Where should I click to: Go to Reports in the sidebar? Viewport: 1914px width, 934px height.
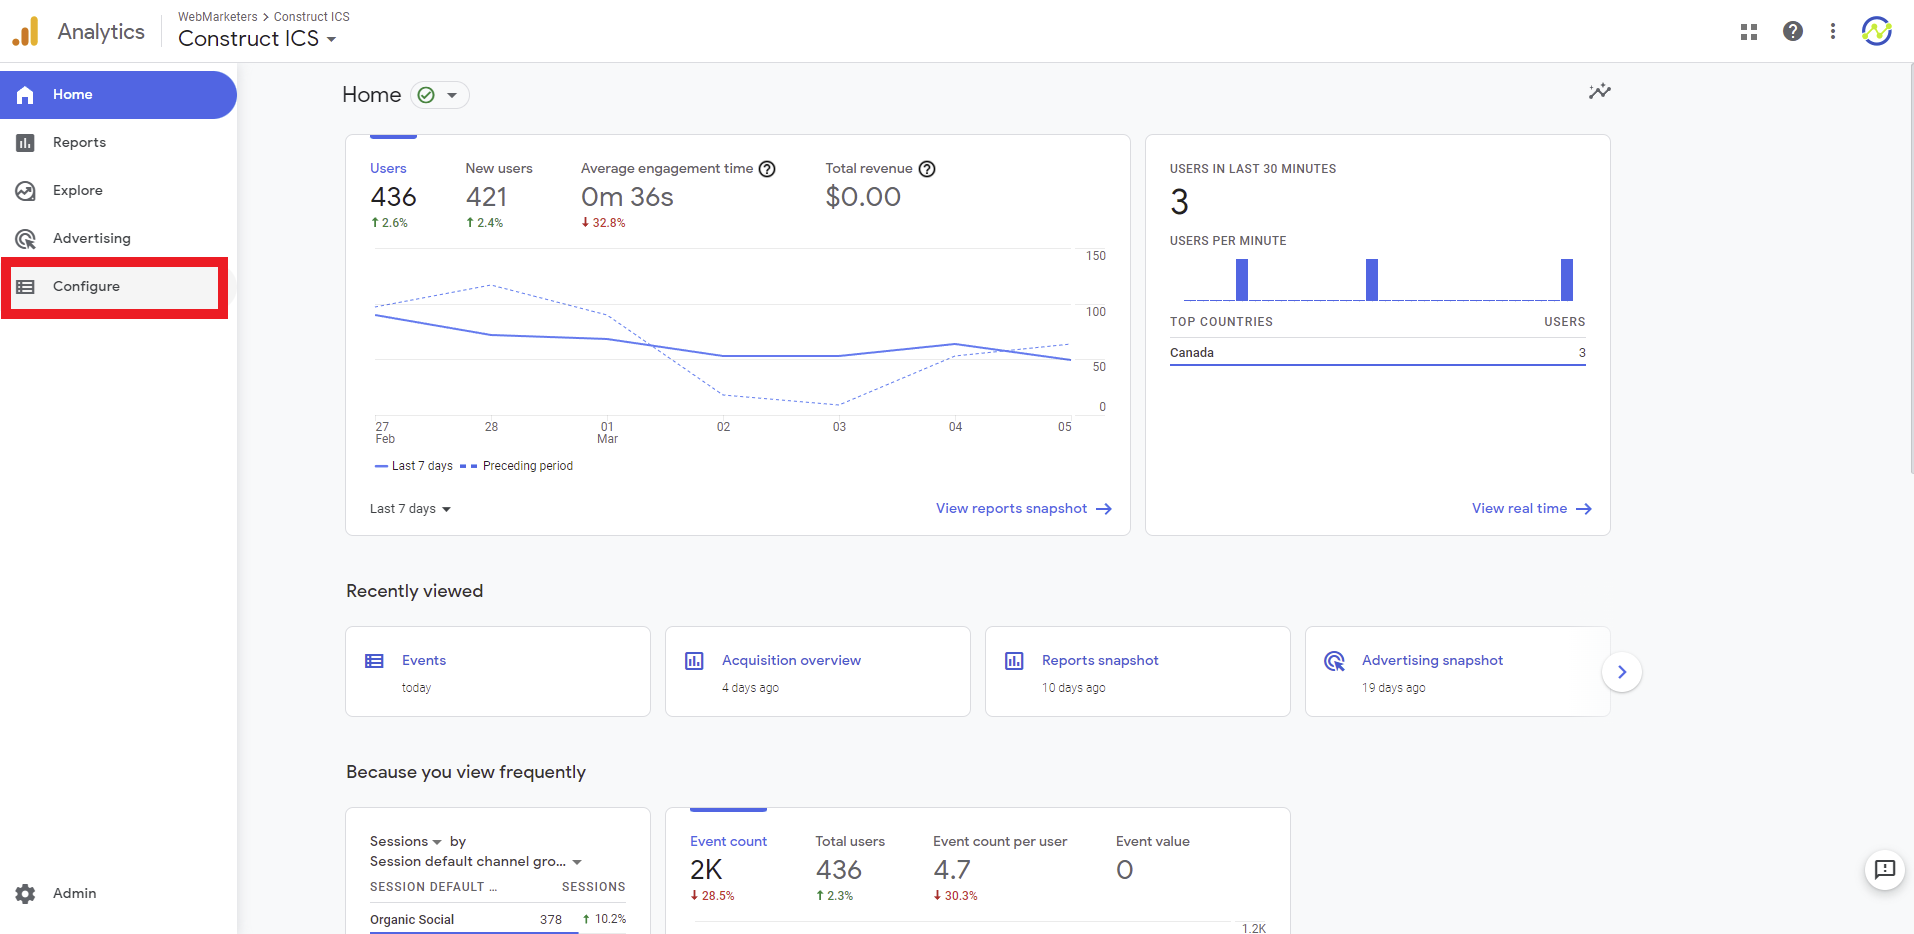[79, 143]
